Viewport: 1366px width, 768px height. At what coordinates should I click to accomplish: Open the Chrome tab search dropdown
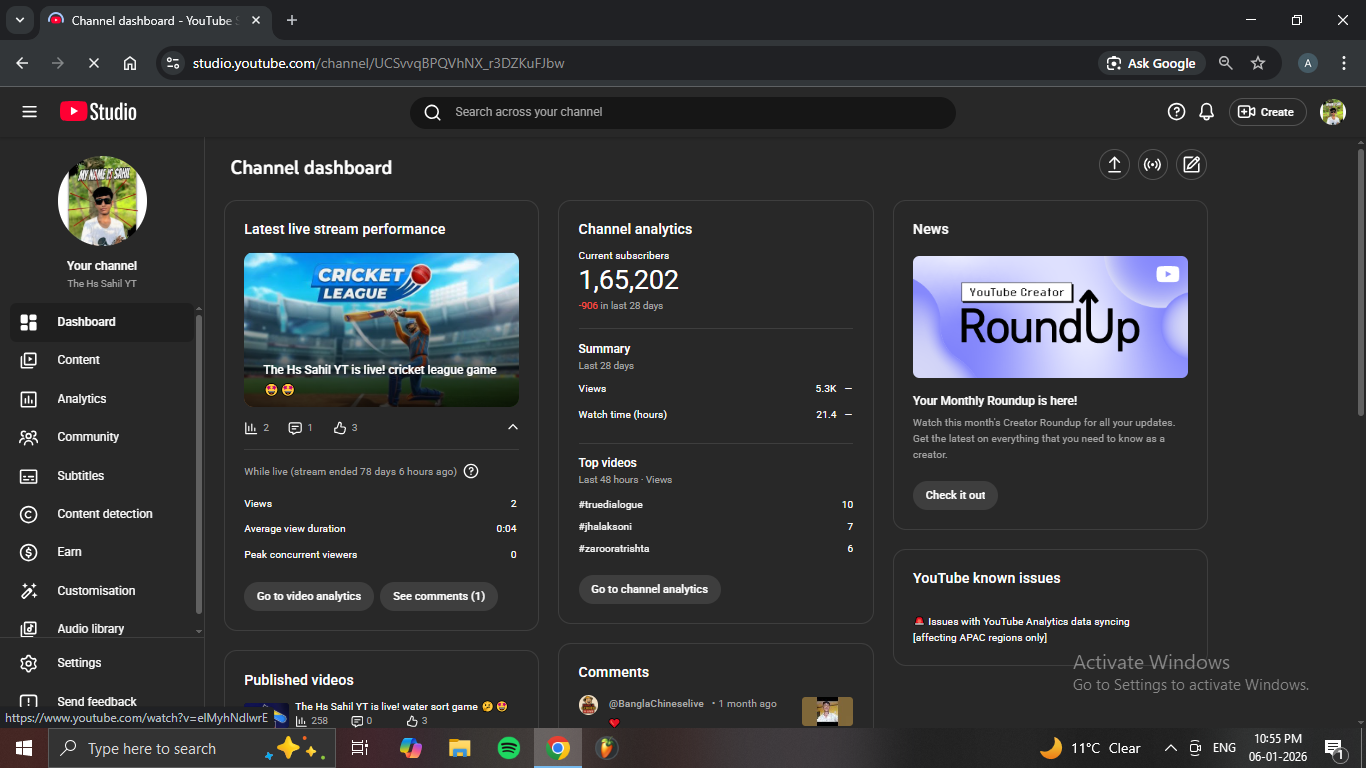click(x=19, y=20)
